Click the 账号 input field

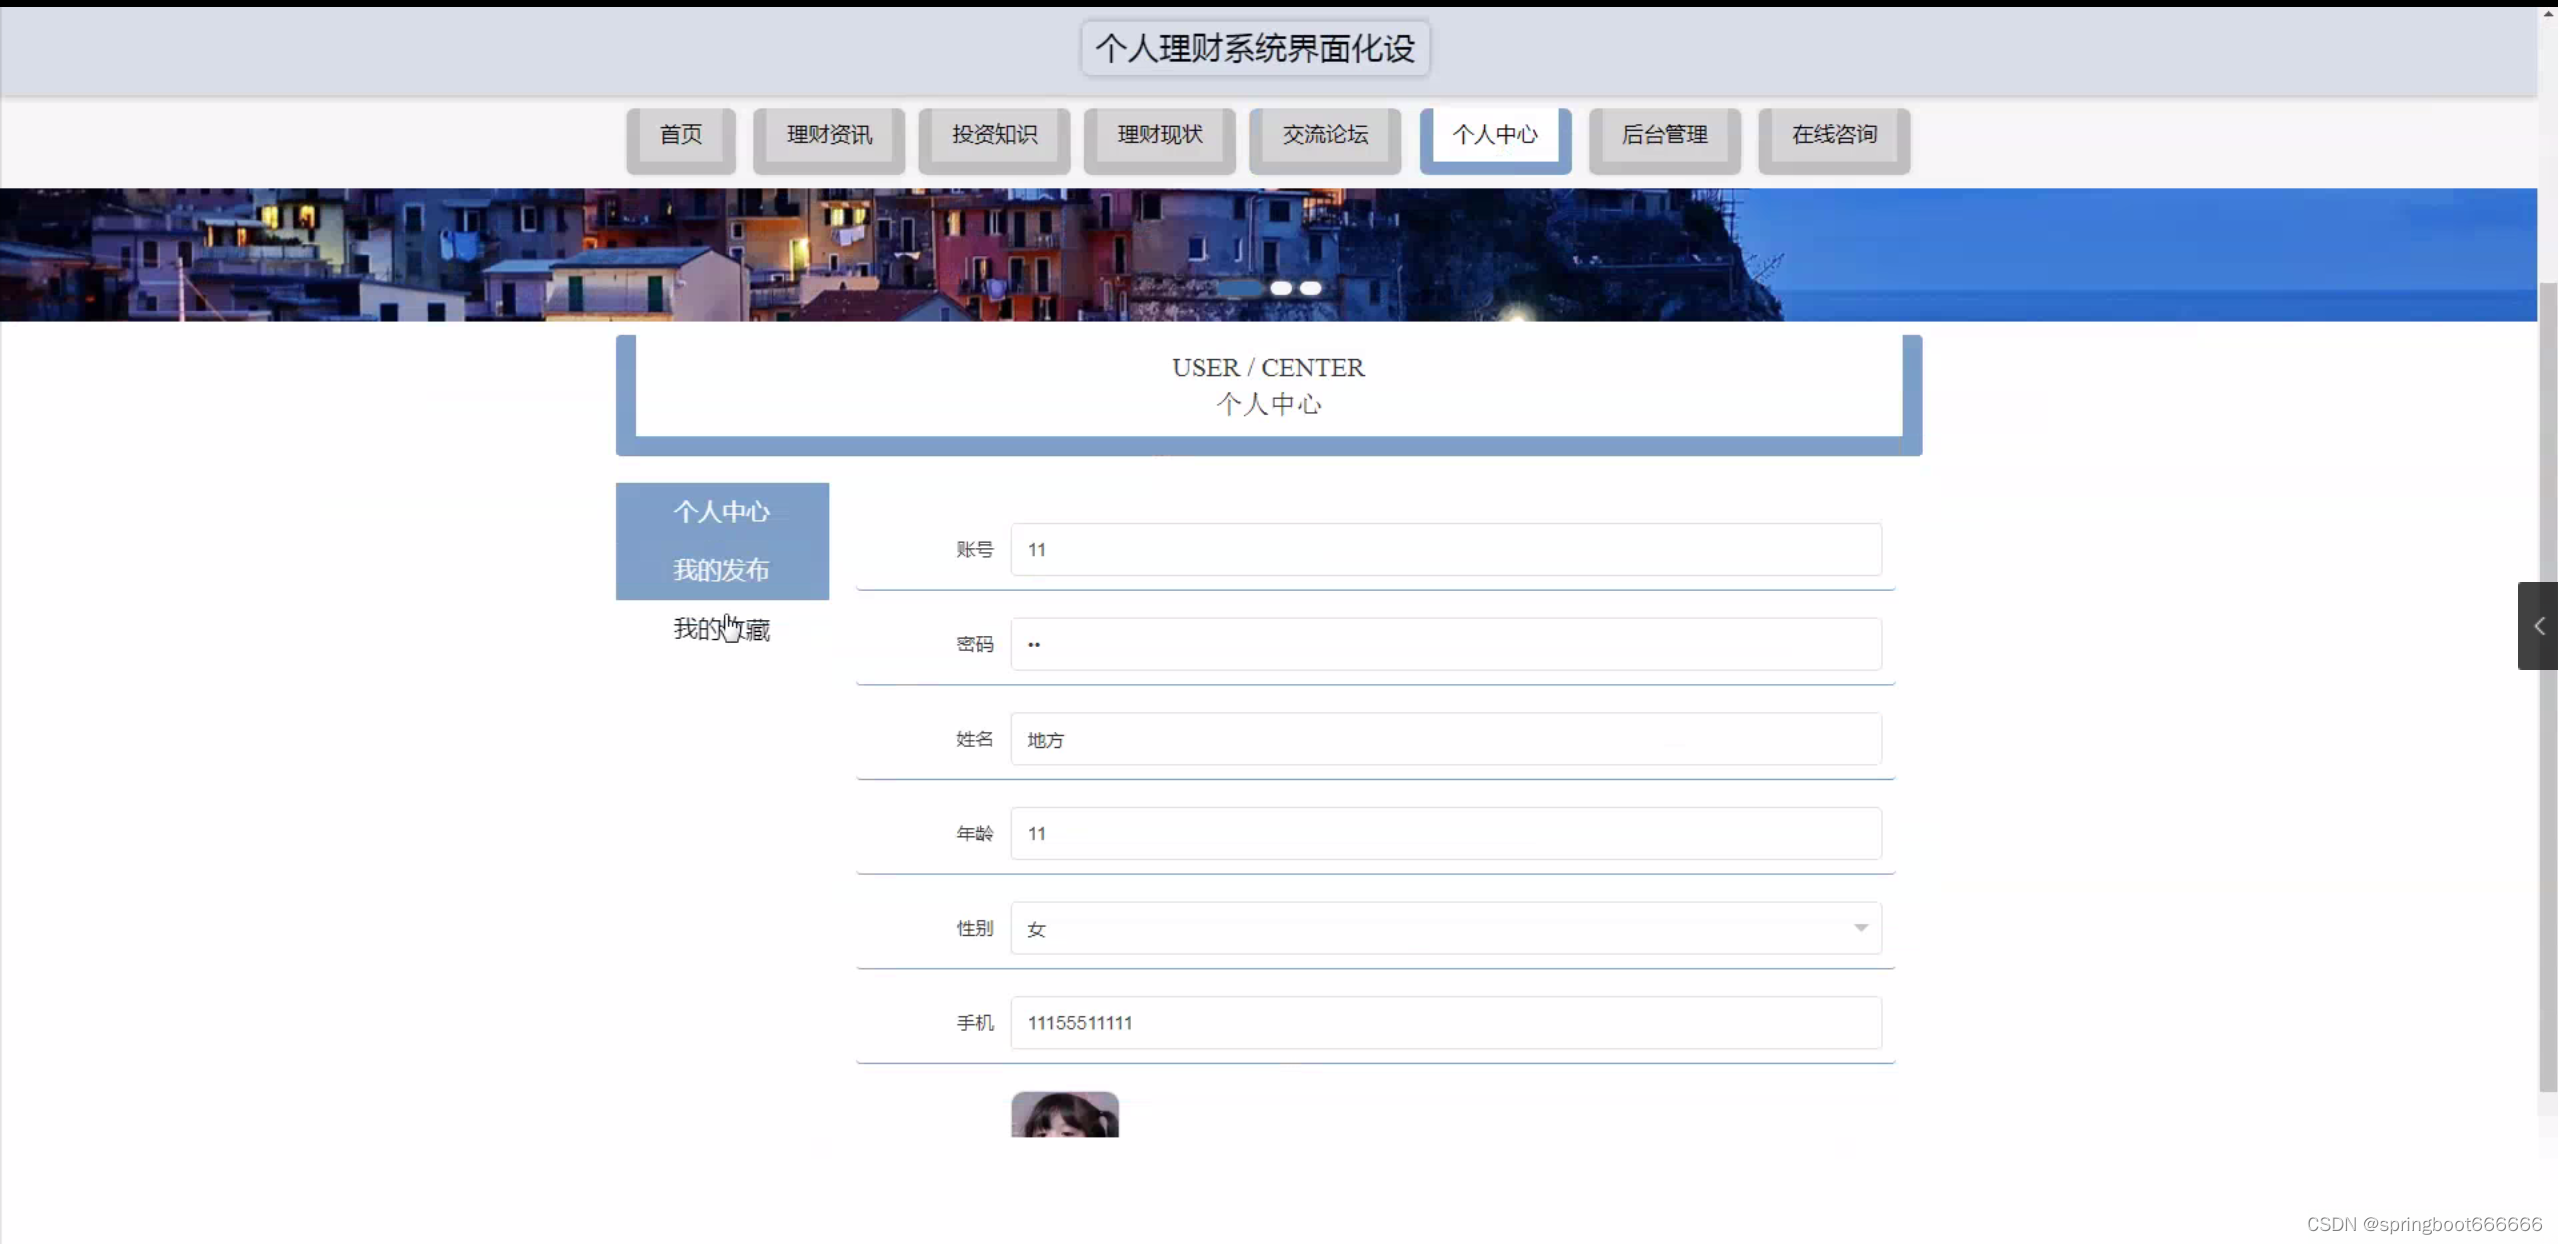[x=1445, y=549]
